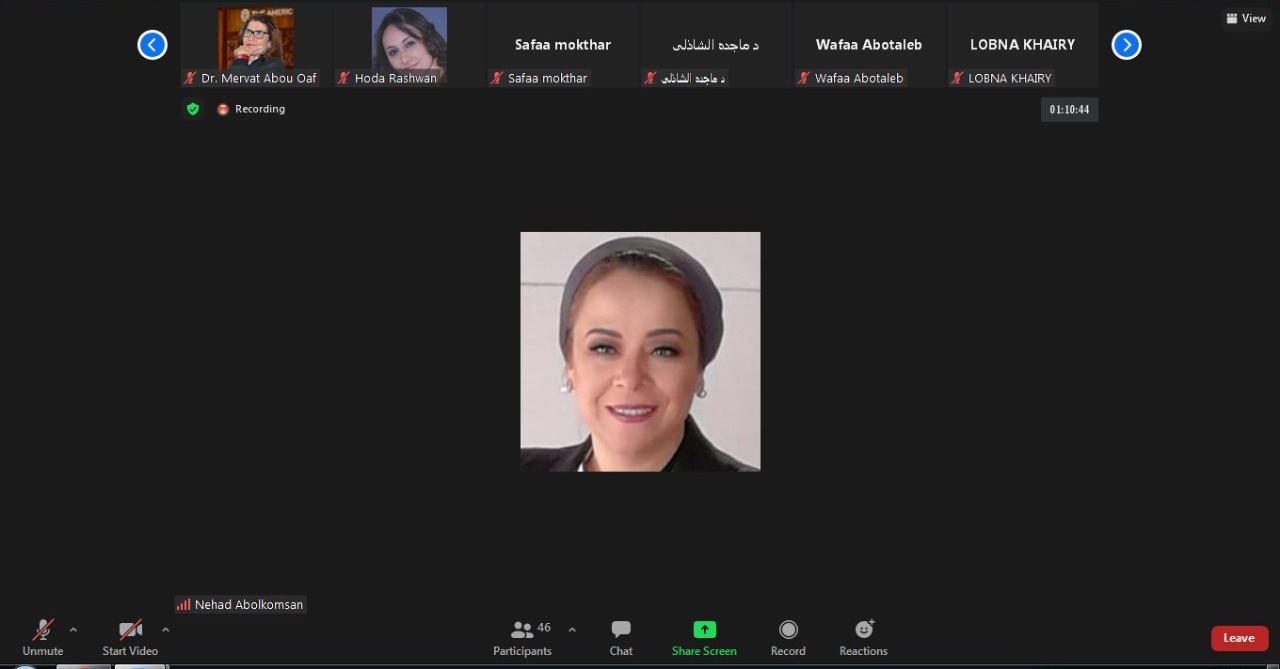
Task: Expand the arrow next to Participants
Action: click(x=572, y=630)
